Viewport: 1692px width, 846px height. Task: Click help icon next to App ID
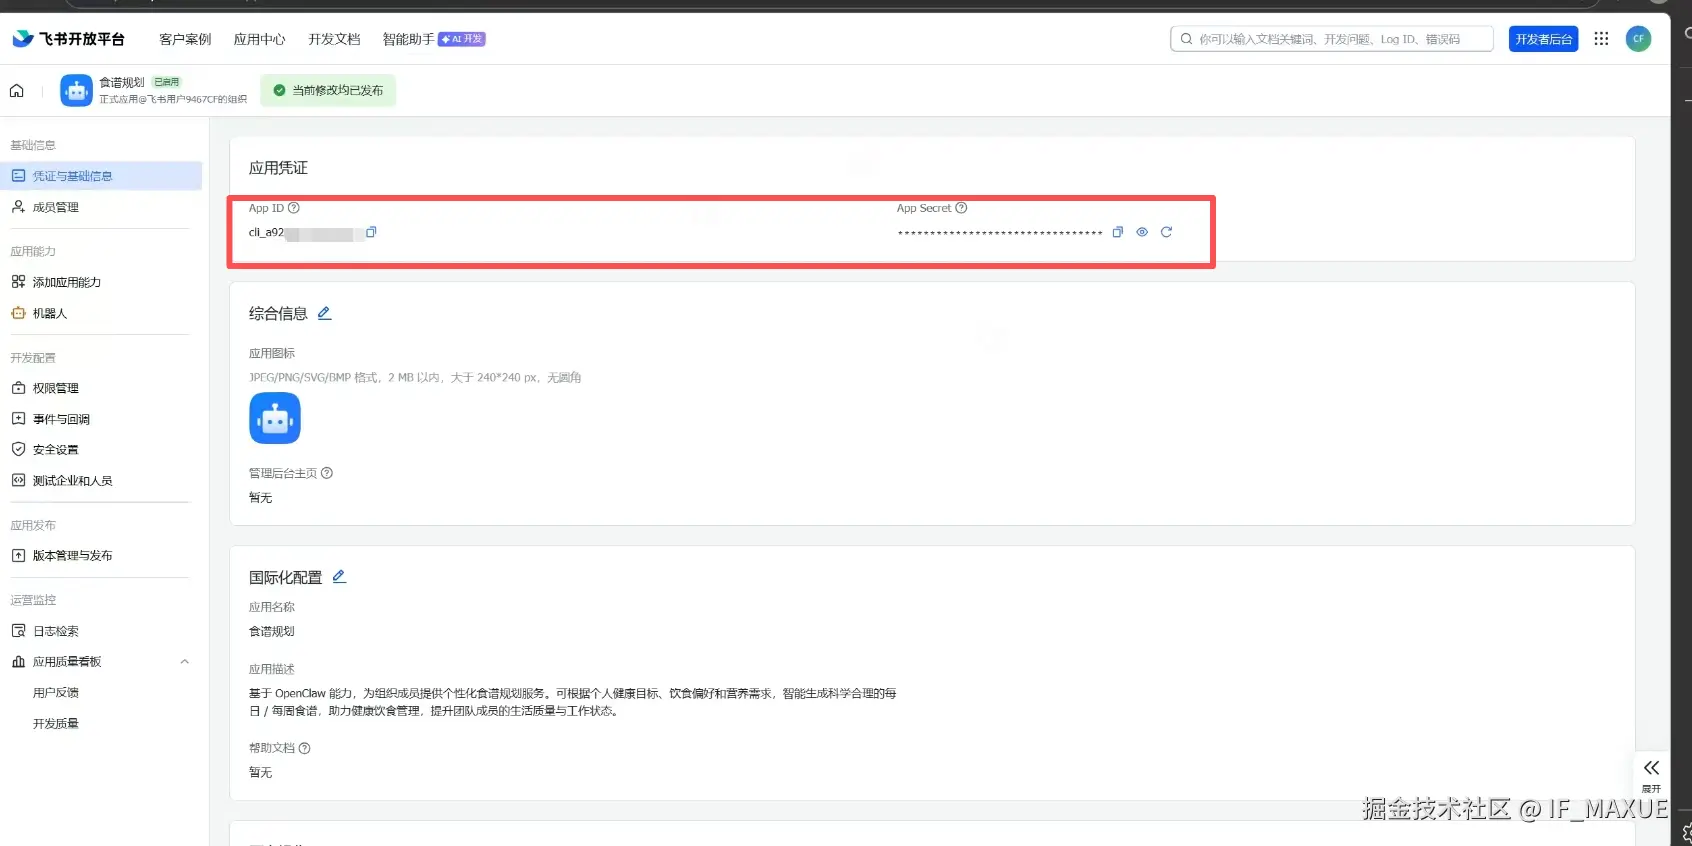point(294,208)
